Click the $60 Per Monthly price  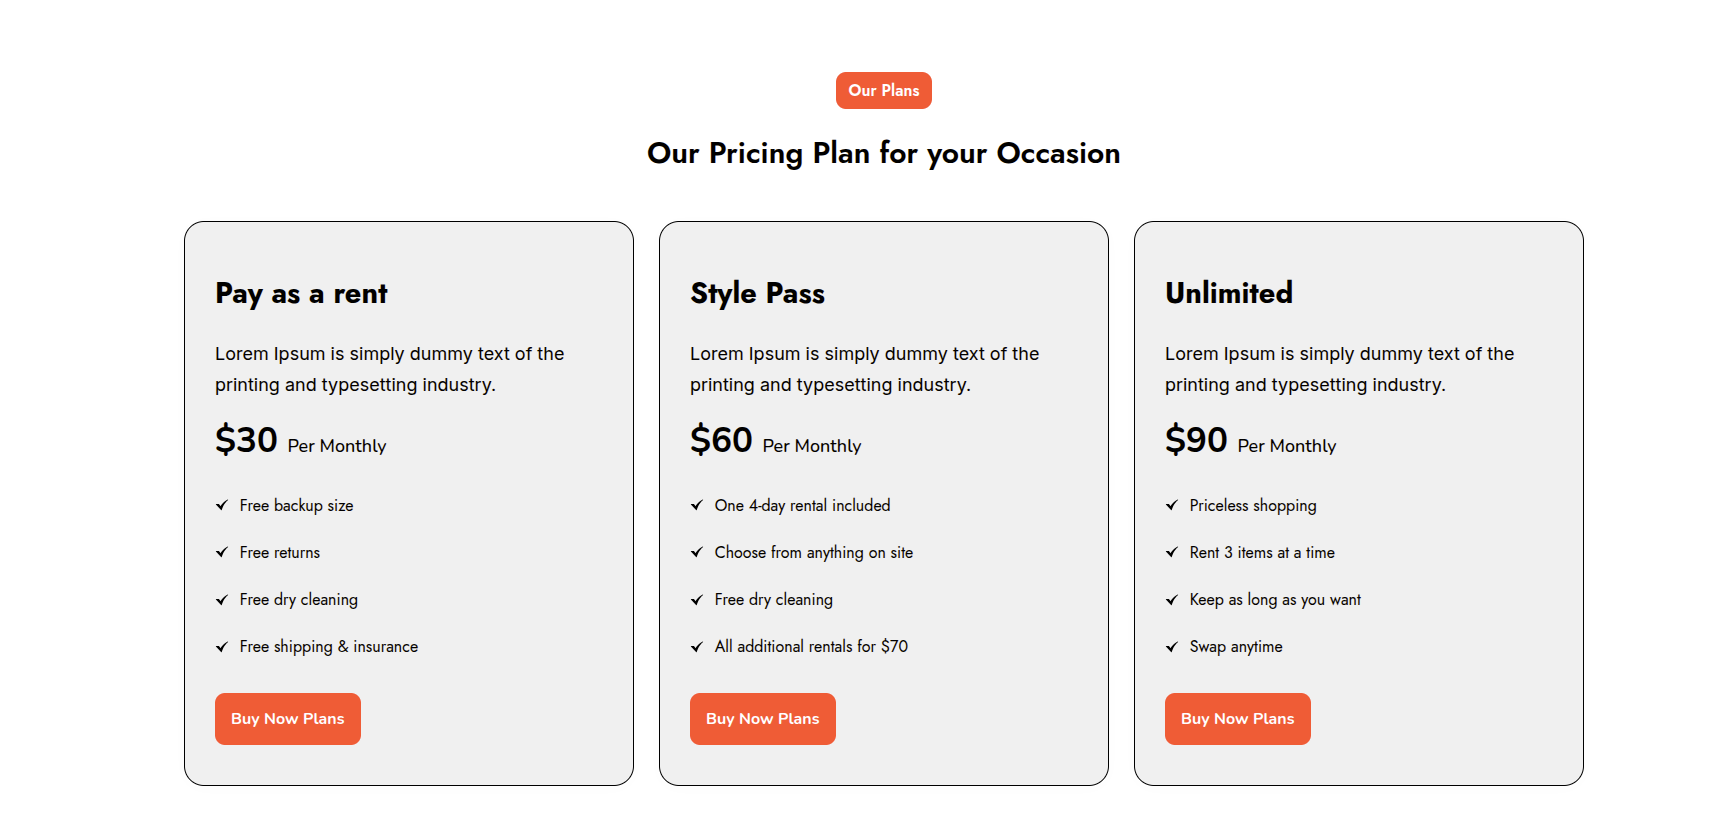point(775,441)
